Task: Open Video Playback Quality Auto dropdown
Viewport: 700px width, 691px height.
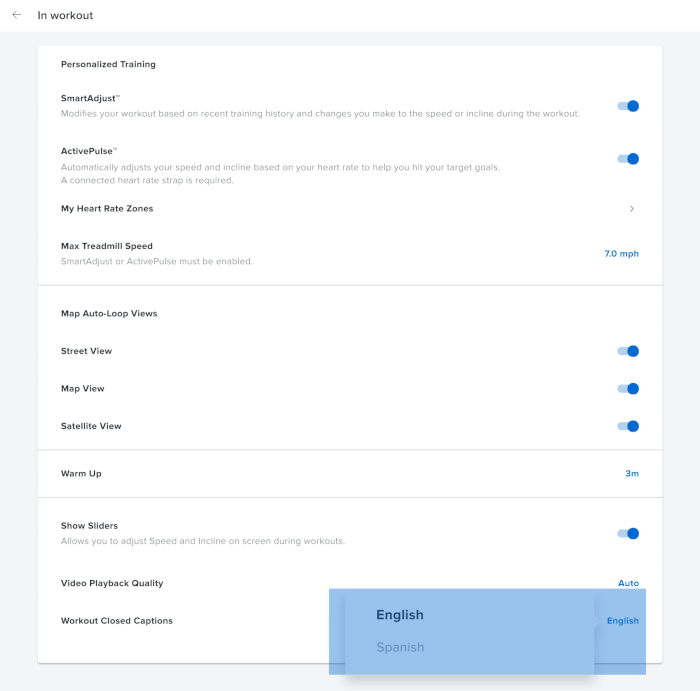Action: pos(628,583)
